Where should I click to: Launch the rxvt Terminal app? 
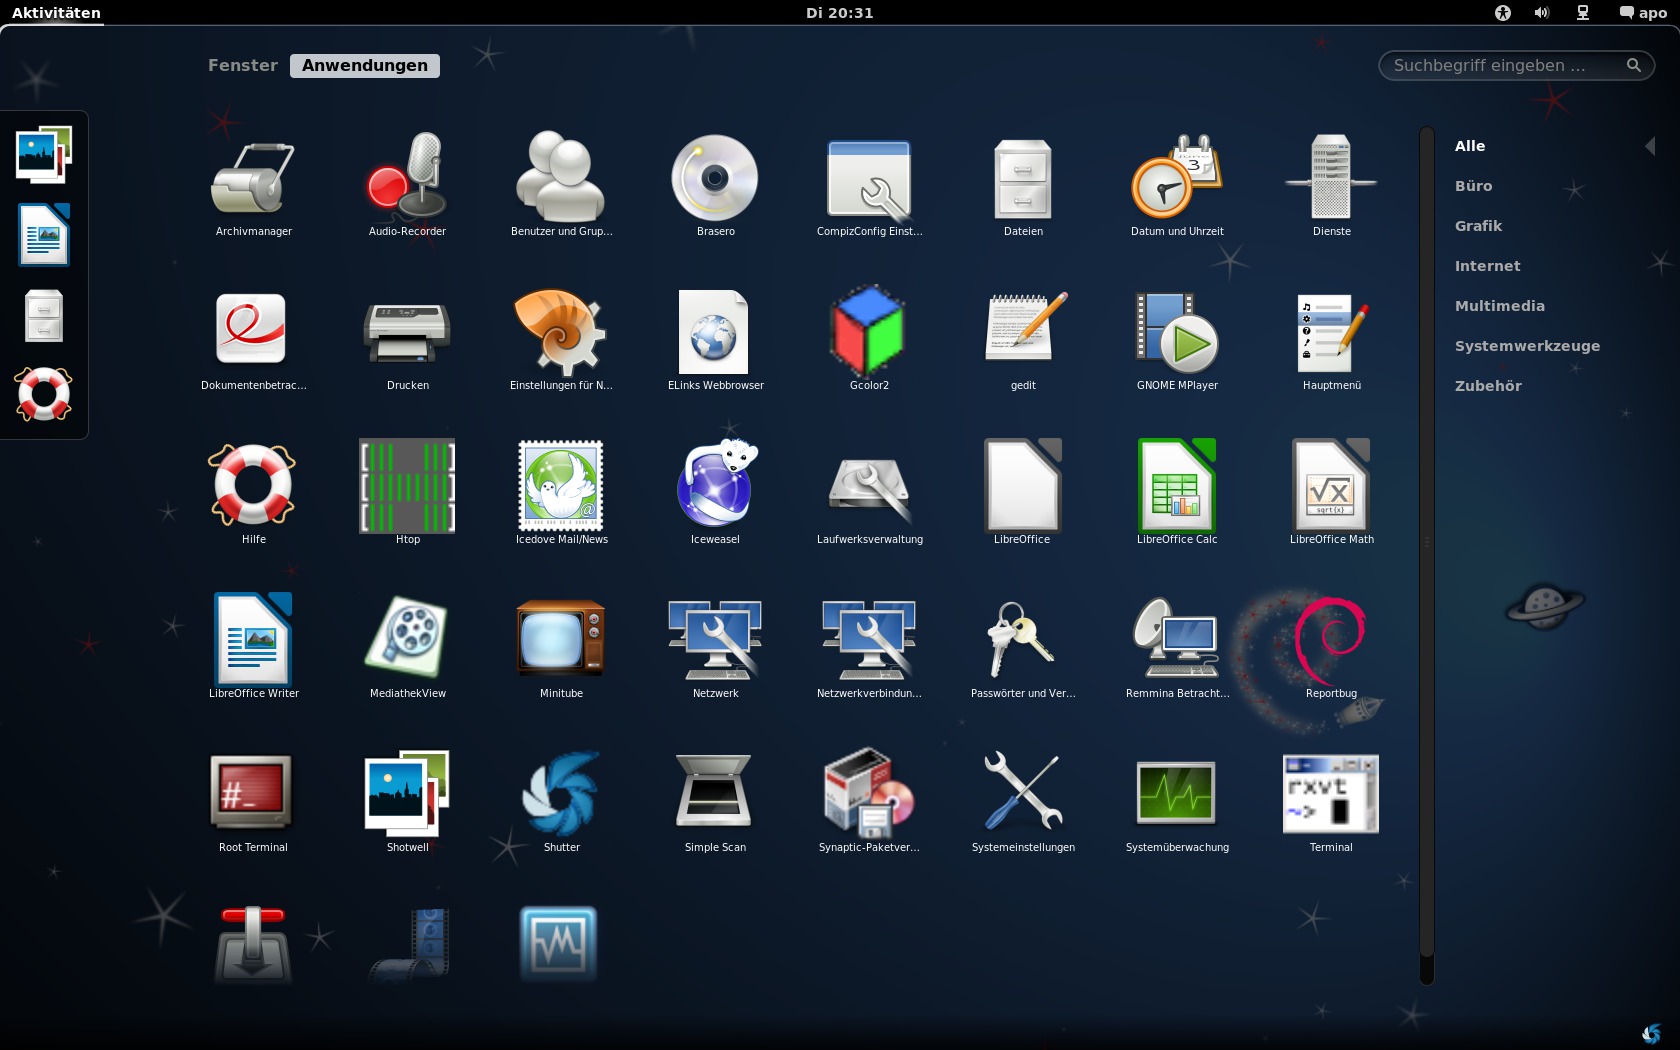(1331, 801)
